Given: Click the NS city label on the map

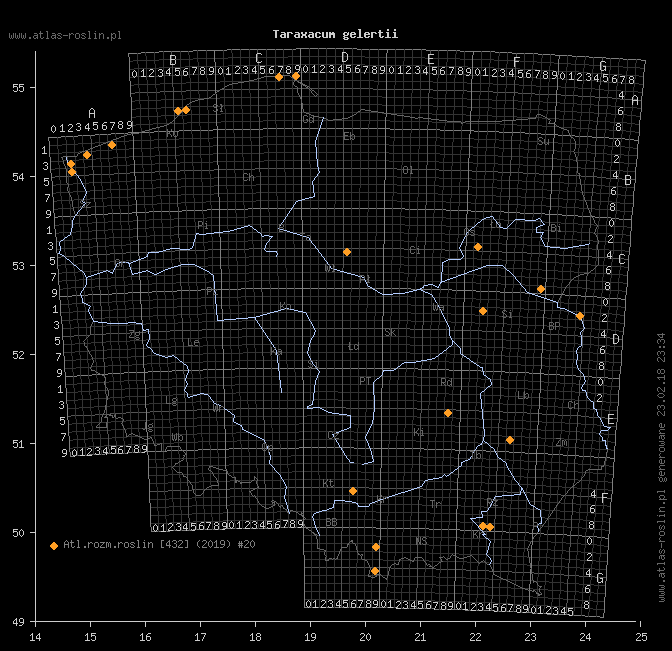Looking at the screenshot, I should click(421, 541).
